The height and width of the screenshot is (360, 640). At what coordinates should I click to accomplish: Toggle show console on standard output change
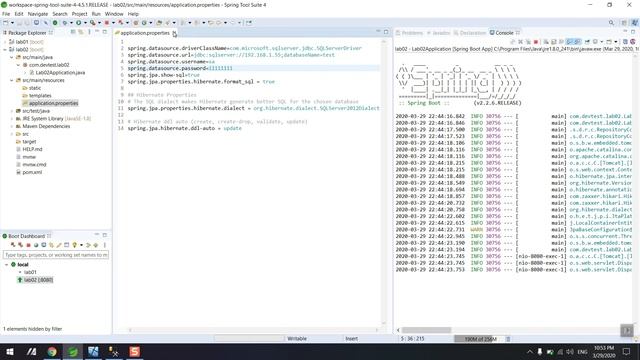tap(569, 42)
